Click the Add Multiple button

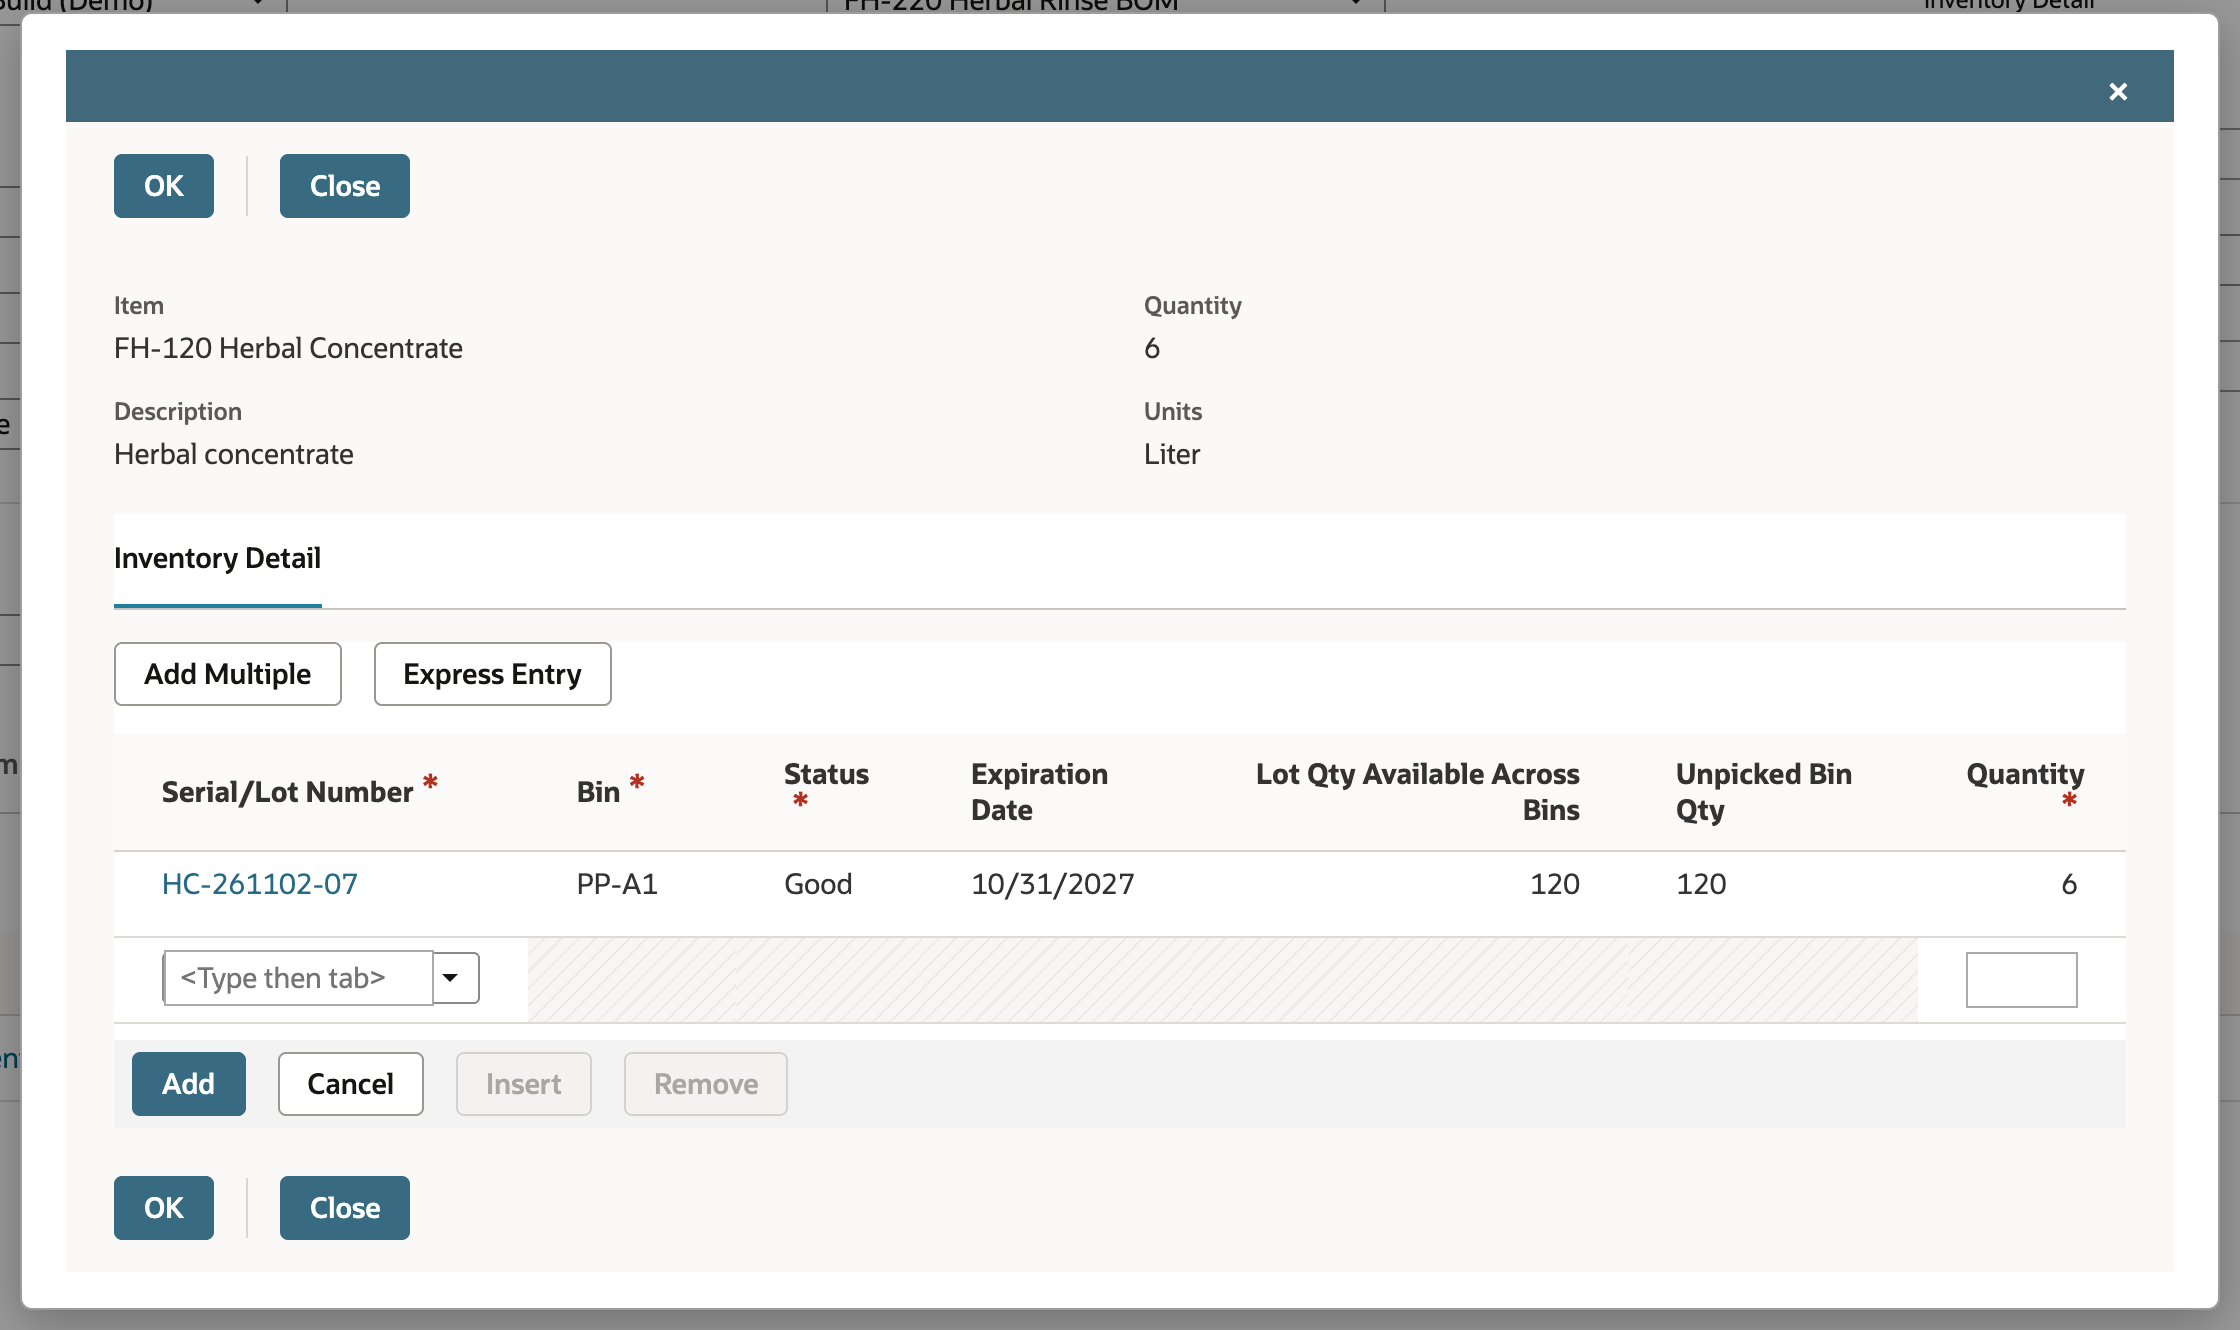(228, 674)
